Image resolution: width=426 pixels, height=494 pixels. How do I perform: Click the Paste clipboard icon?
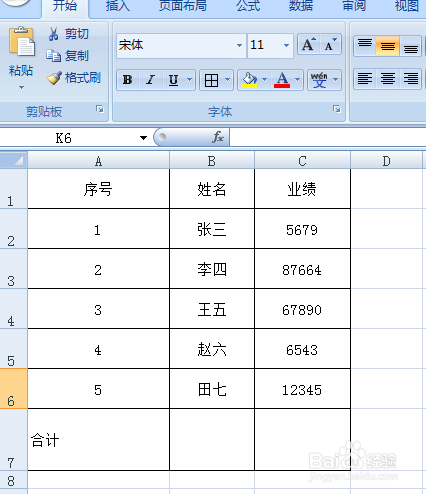(x=22, y=41)
